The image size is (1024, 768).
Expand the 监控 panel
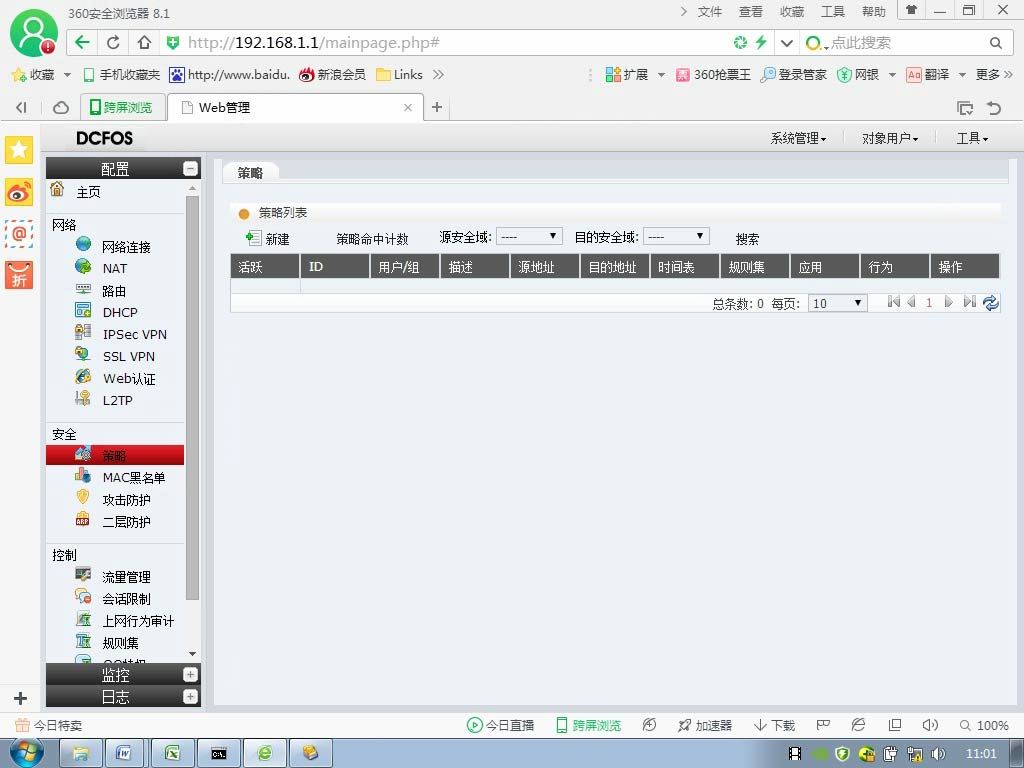190,675
